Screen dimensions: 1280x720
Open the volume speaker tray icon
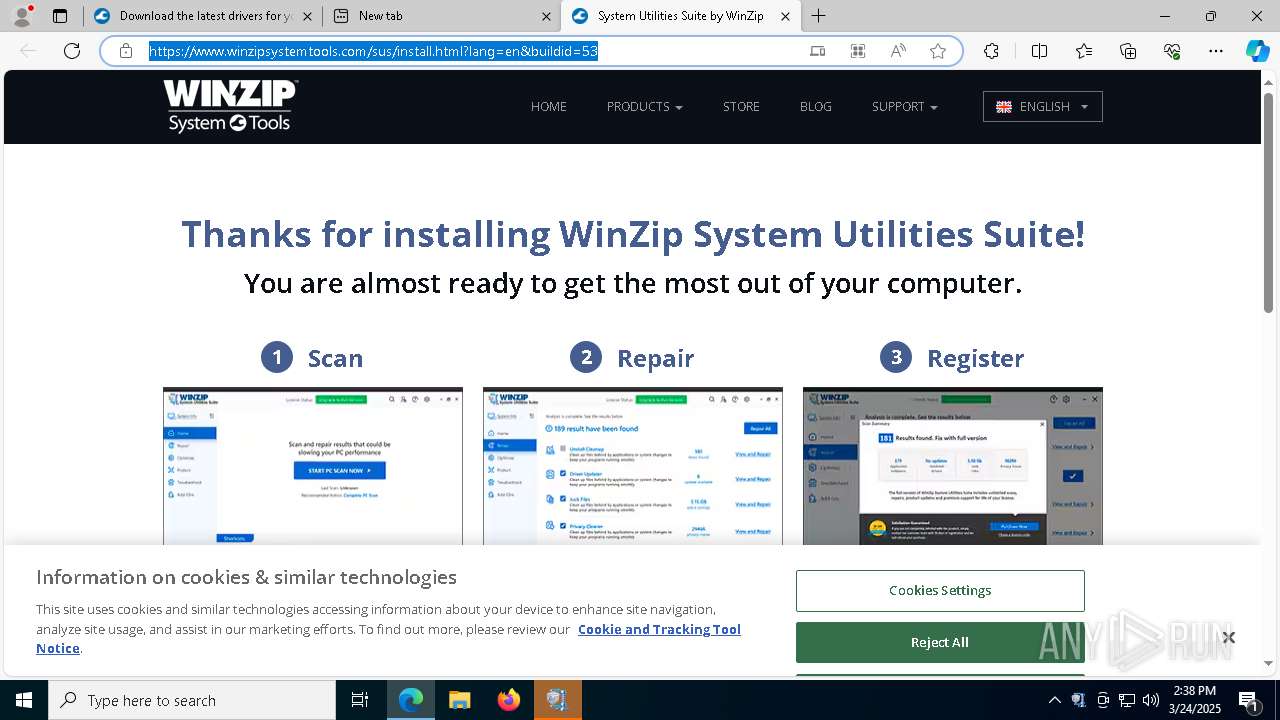[1151, 700]
